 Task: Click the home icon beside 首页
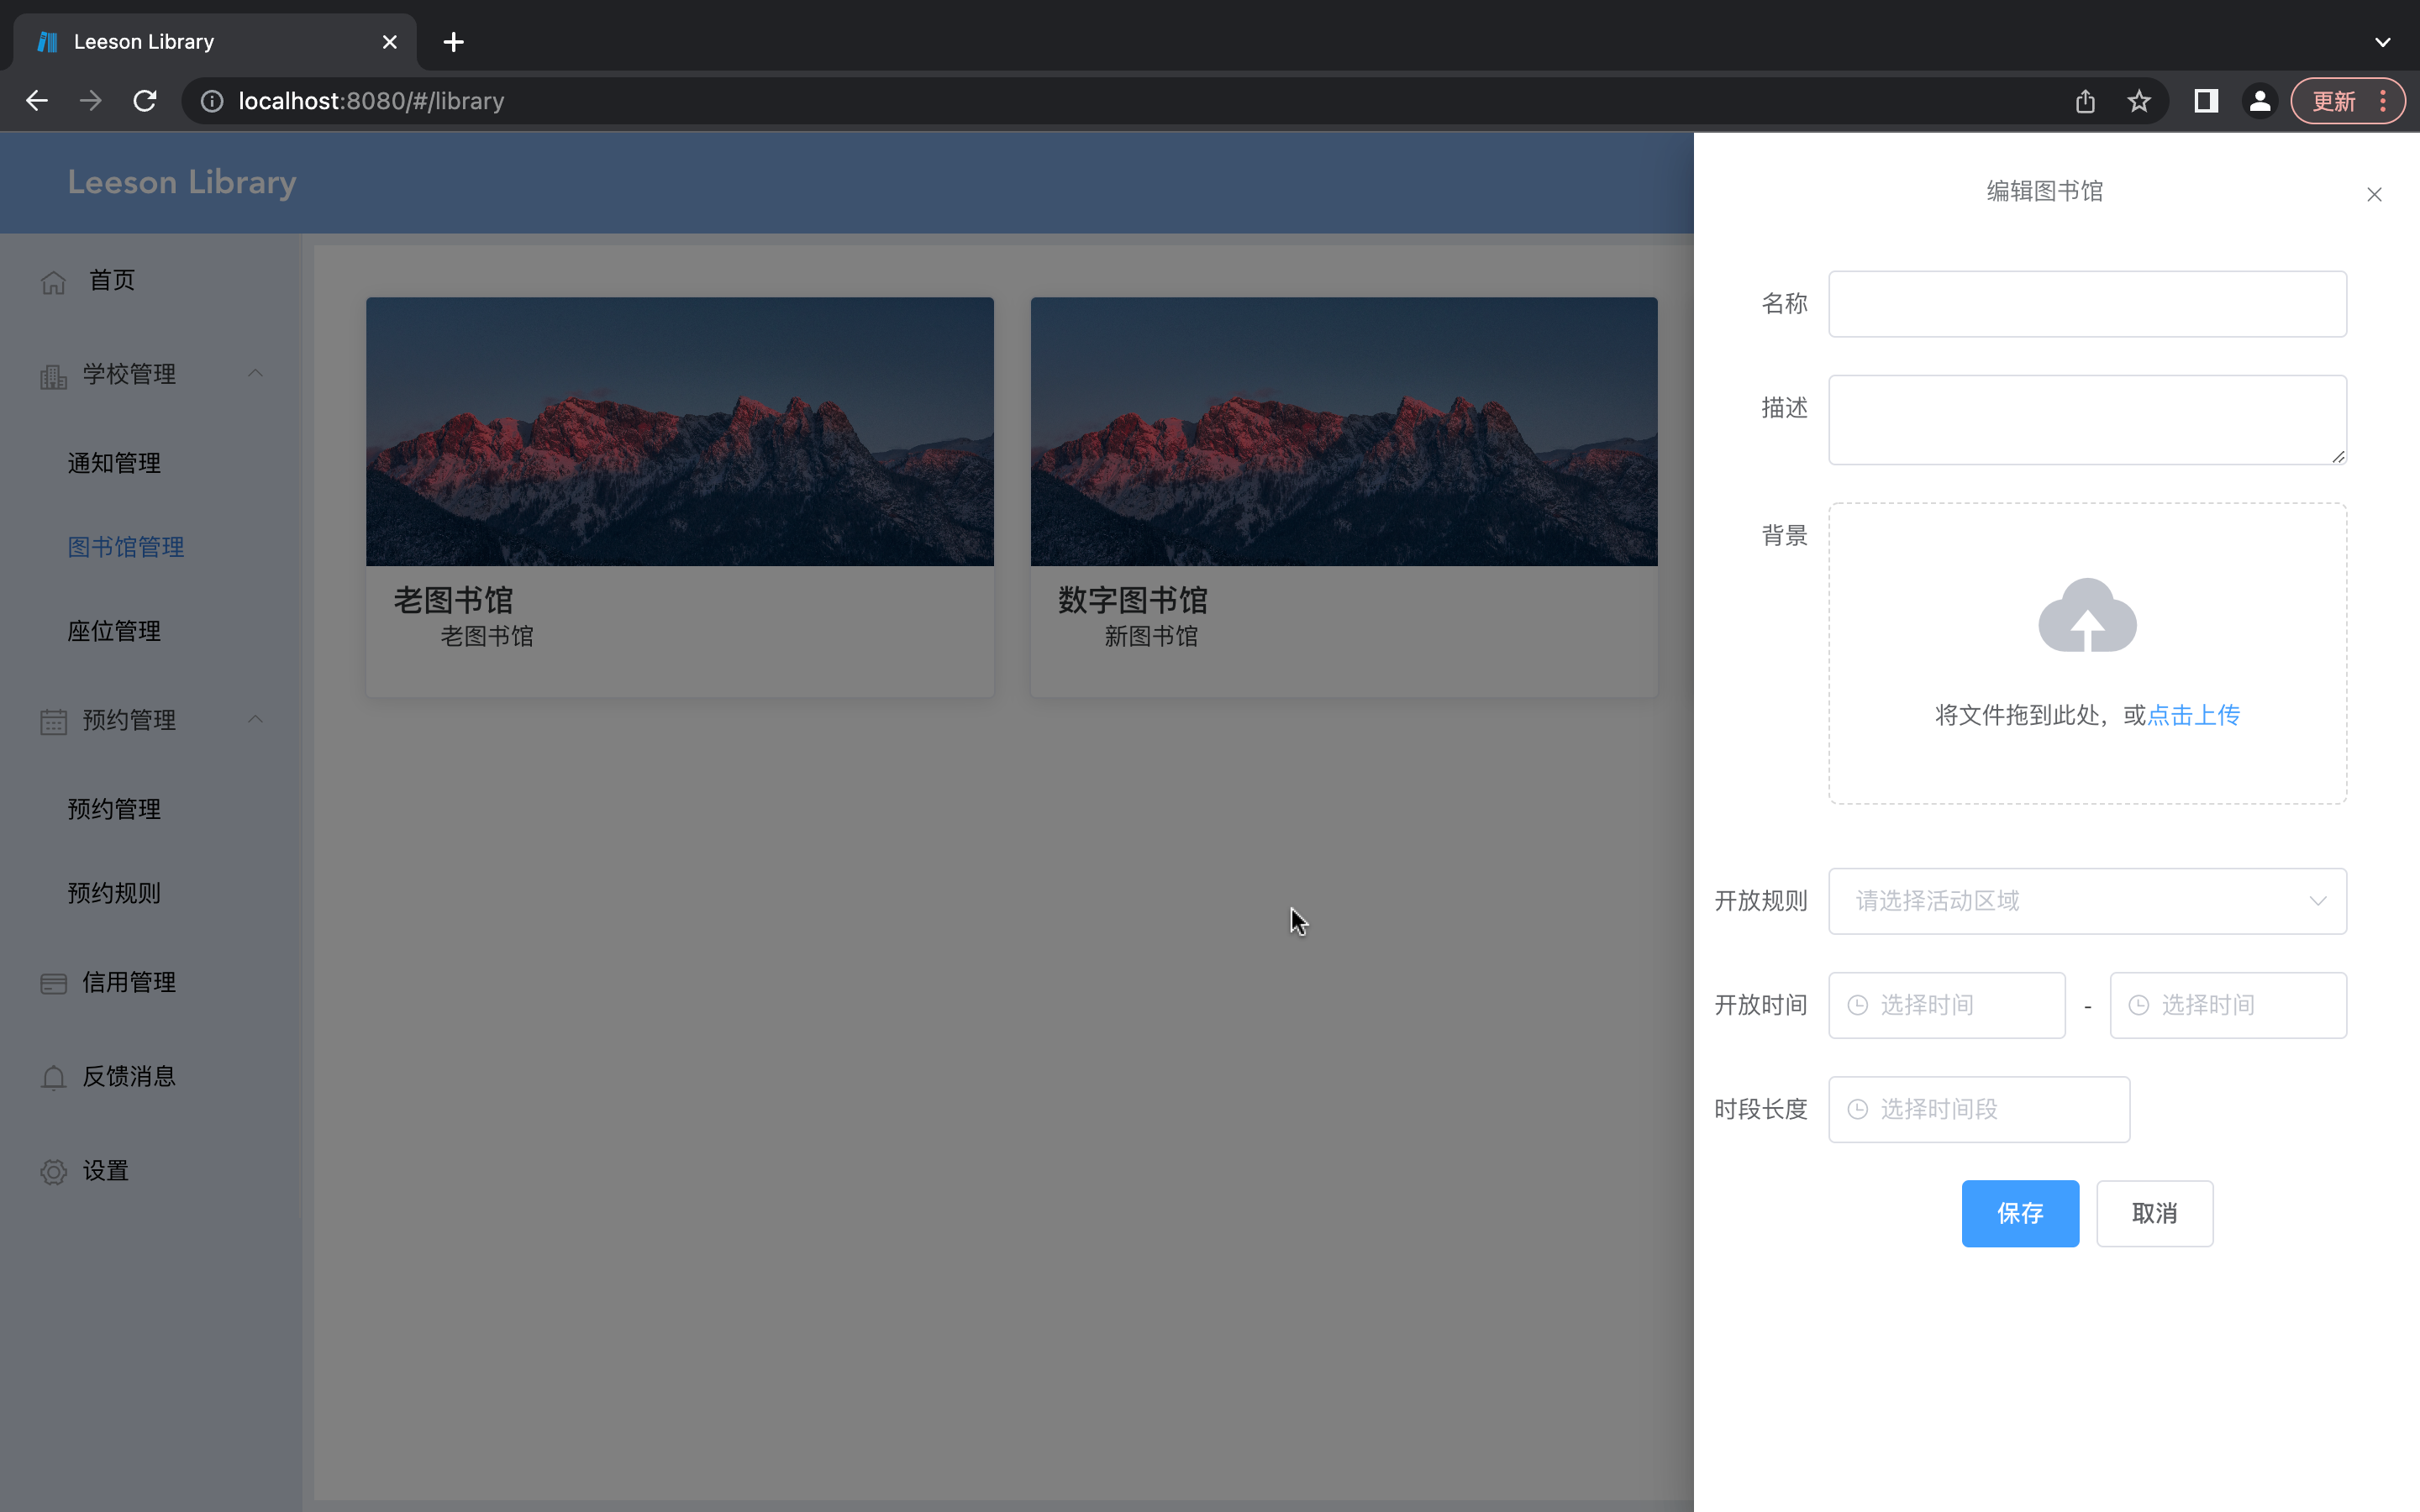53,281
